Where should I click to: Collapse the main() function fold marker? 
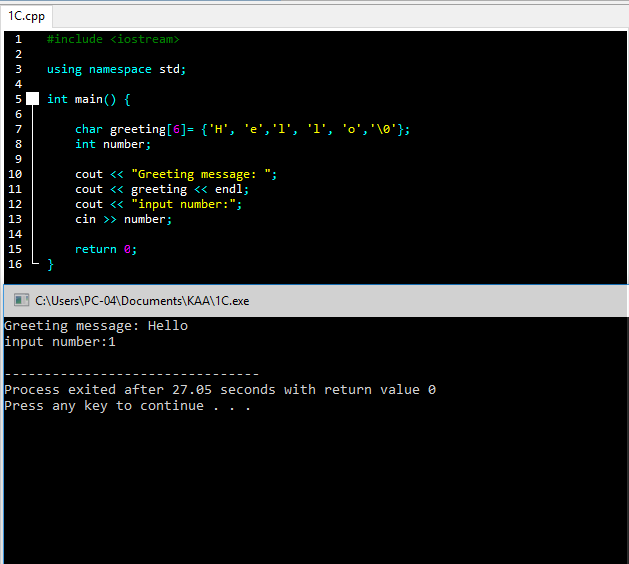click(x=32, y=99)
